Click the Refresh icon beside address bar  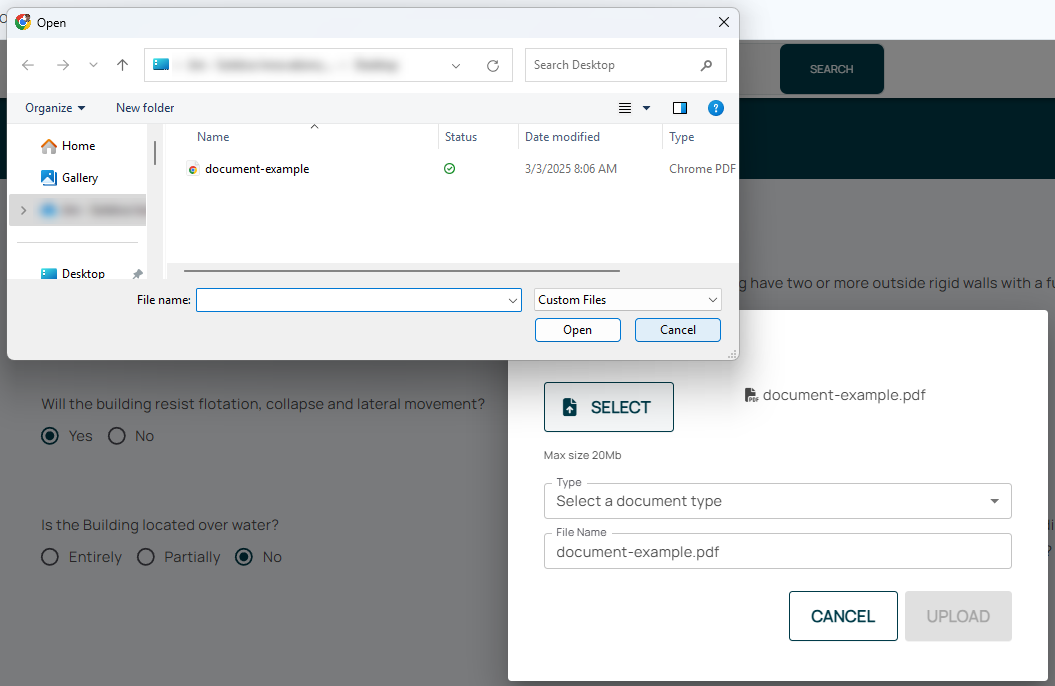pos(492,66)
